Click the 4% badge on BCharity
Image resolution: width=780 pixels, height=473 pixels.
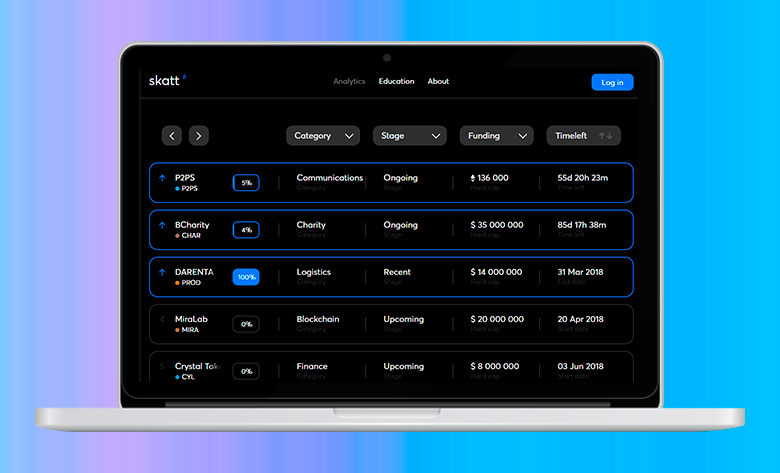(x=246, y=230)
